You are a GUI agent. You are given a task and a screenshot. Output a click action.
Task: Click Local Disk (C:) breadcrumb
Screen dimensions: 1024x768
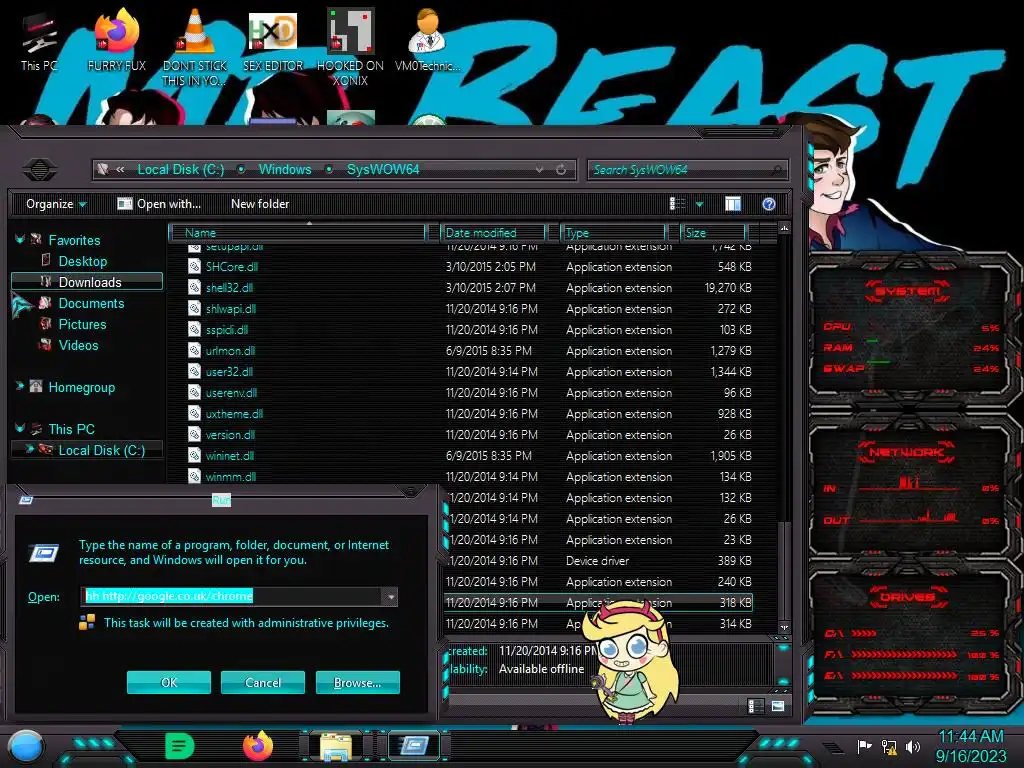[181, 170]
